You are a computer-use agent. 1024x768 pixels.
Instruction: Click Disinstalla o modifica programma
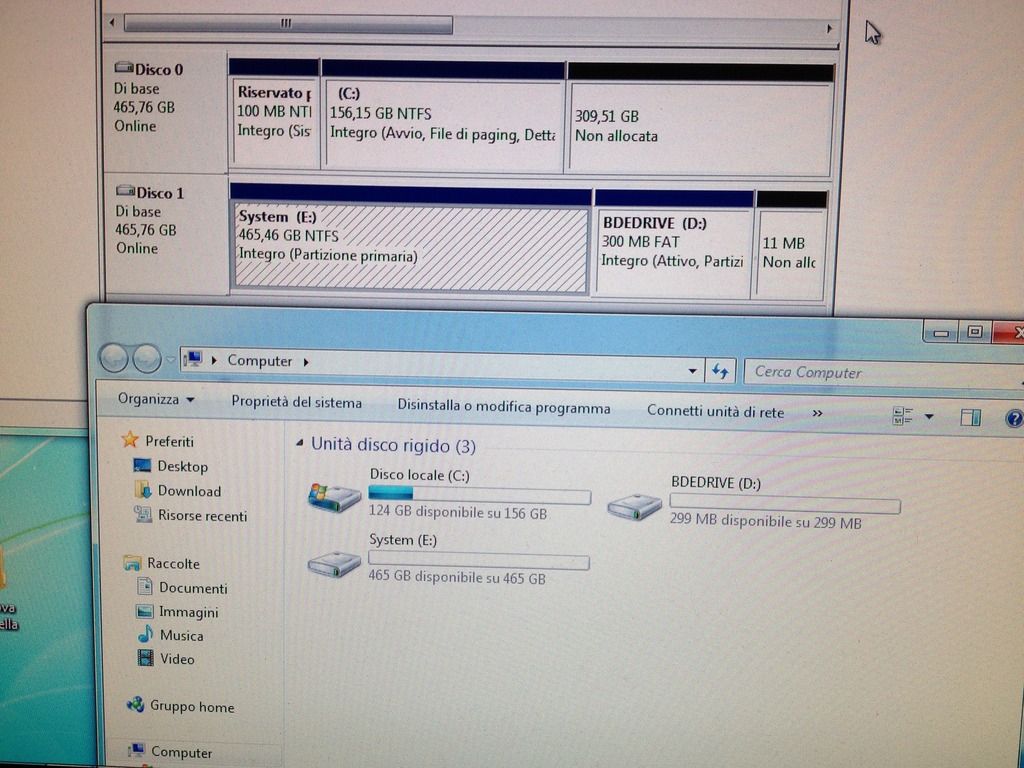[503, 408]
